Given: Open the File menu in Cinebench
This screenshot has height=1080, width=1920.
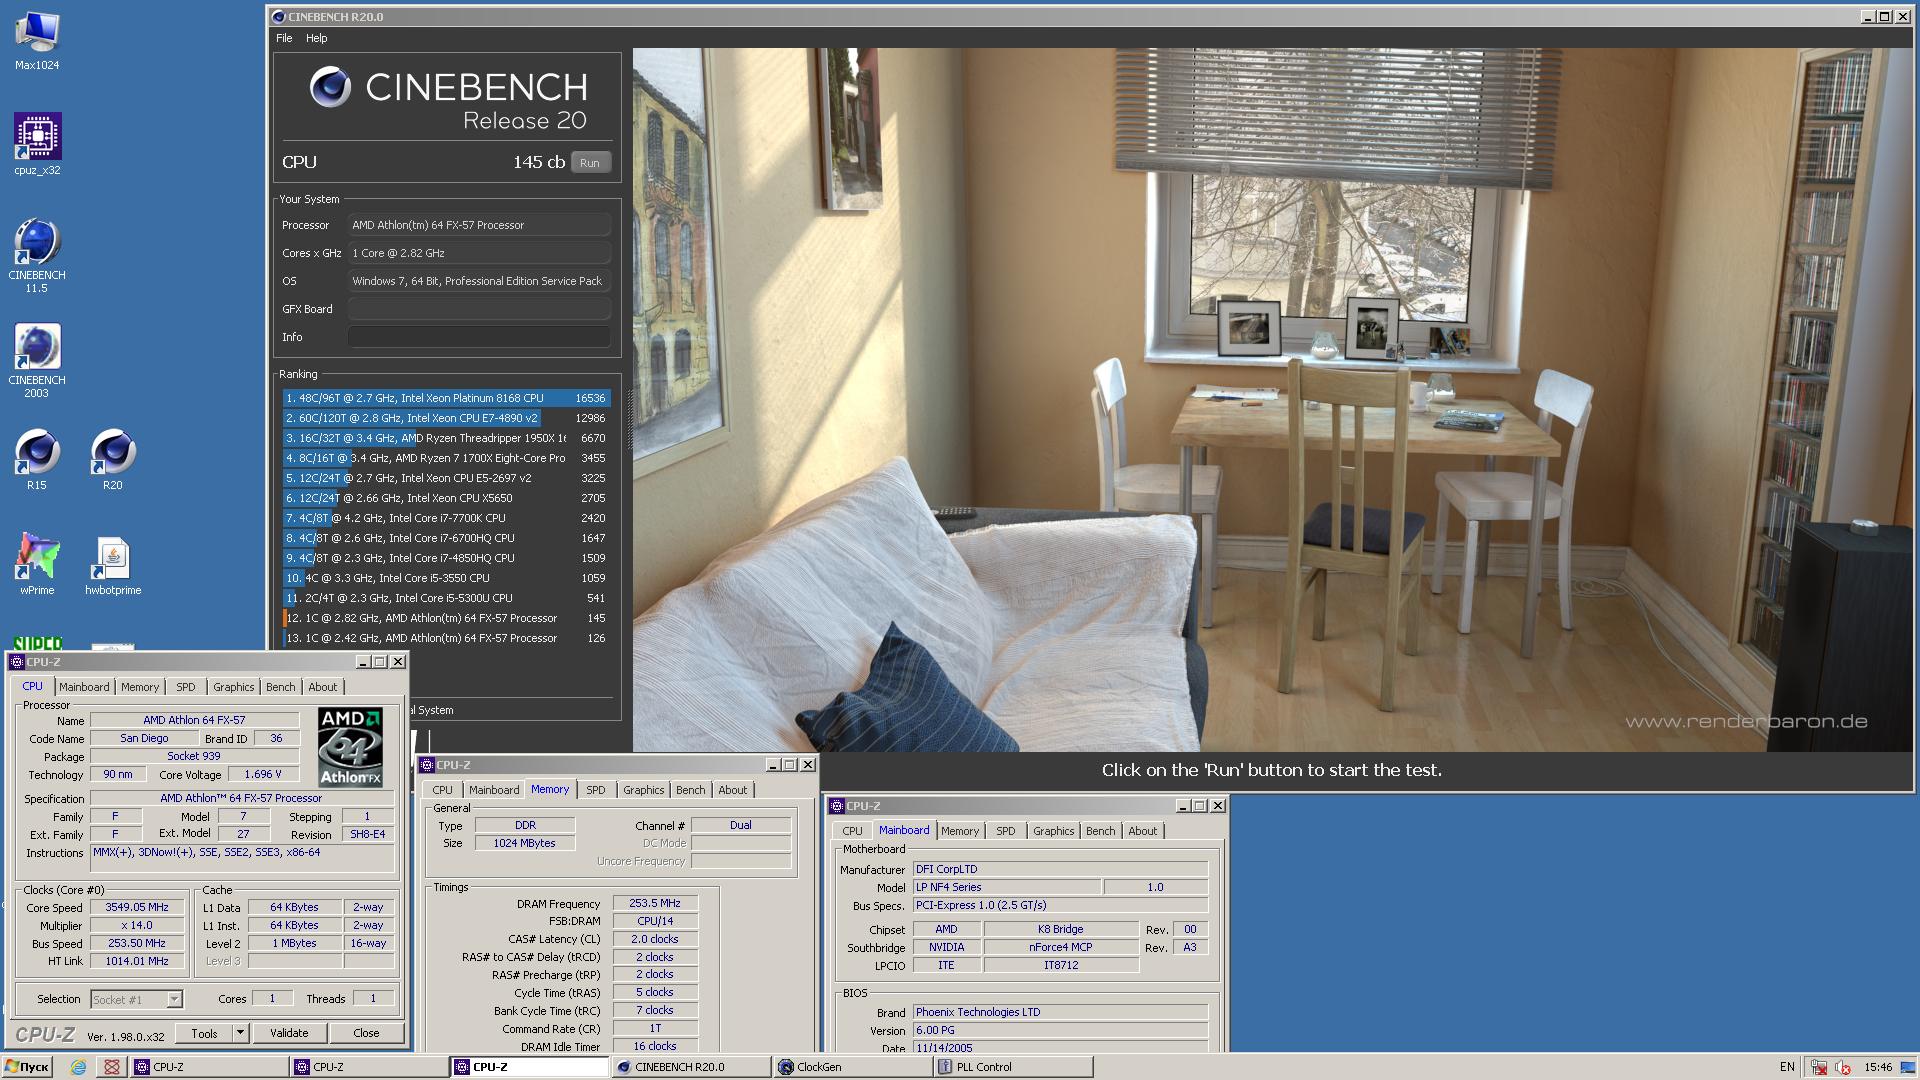Looking at the screenshot, I should (x=284, y=38).
